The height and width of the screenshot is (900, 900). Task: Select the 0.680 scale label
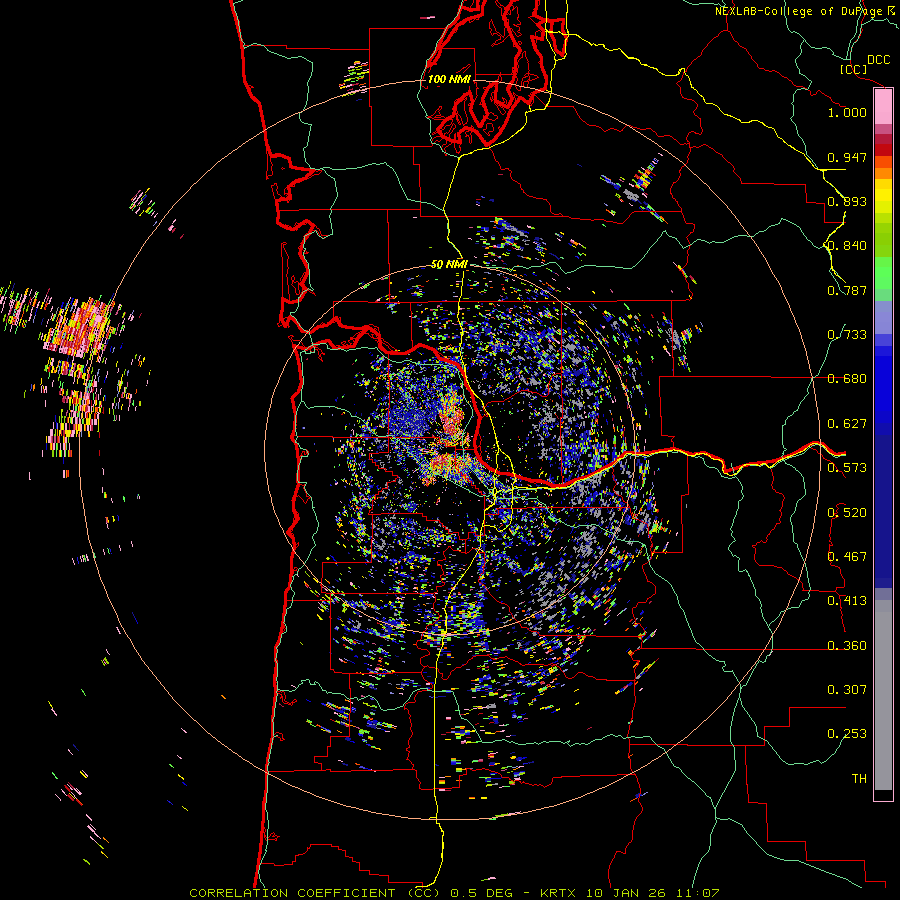847,378
